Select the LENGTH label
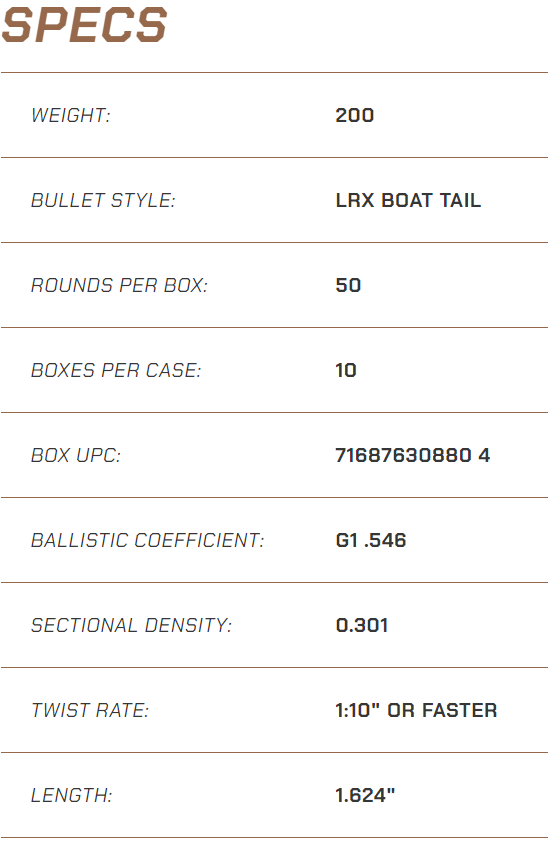Viewport: 548px width, 851px height. [71, 796]
